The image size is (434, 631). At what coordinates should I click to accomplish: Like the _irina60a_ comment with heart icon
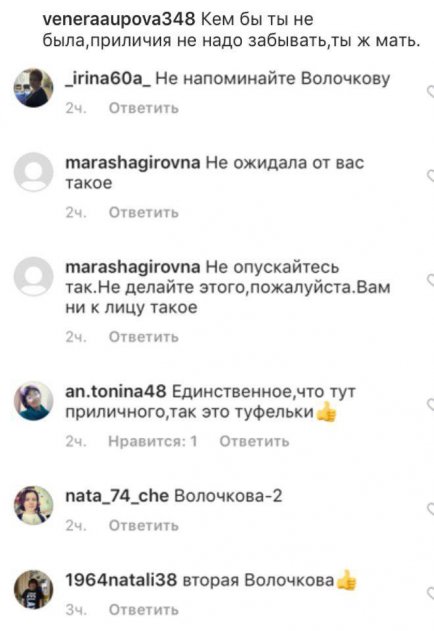tap(431, 92)
